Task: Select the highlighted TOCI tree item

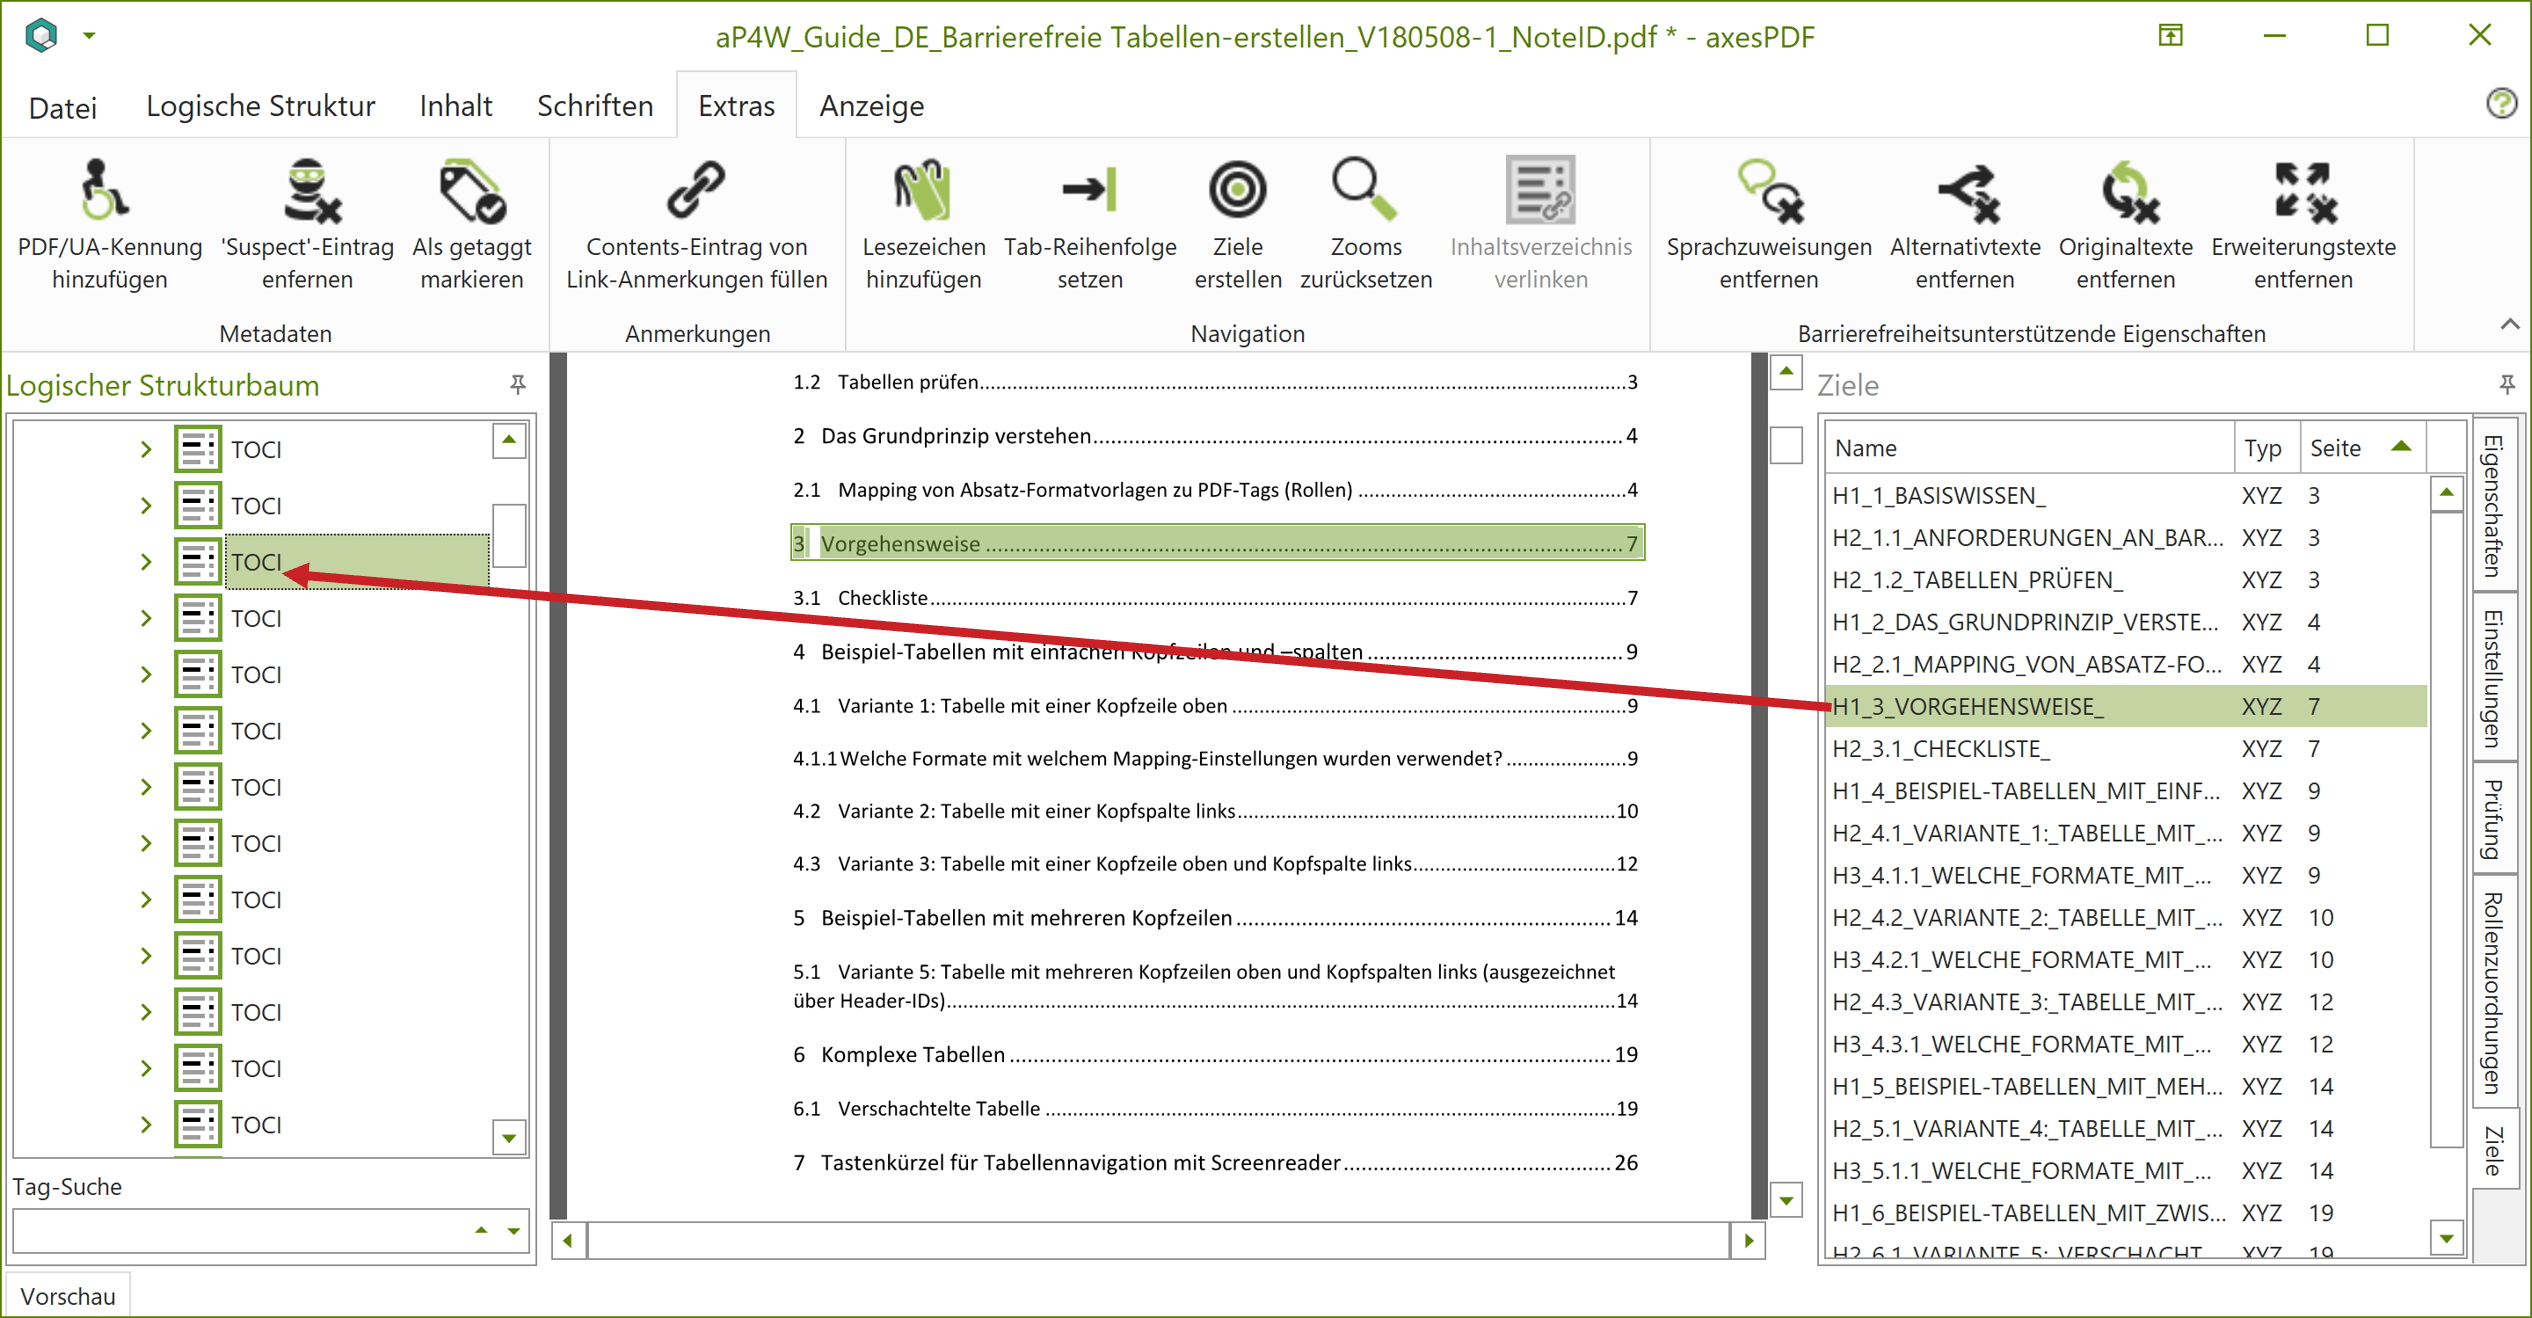Action: 357,562
